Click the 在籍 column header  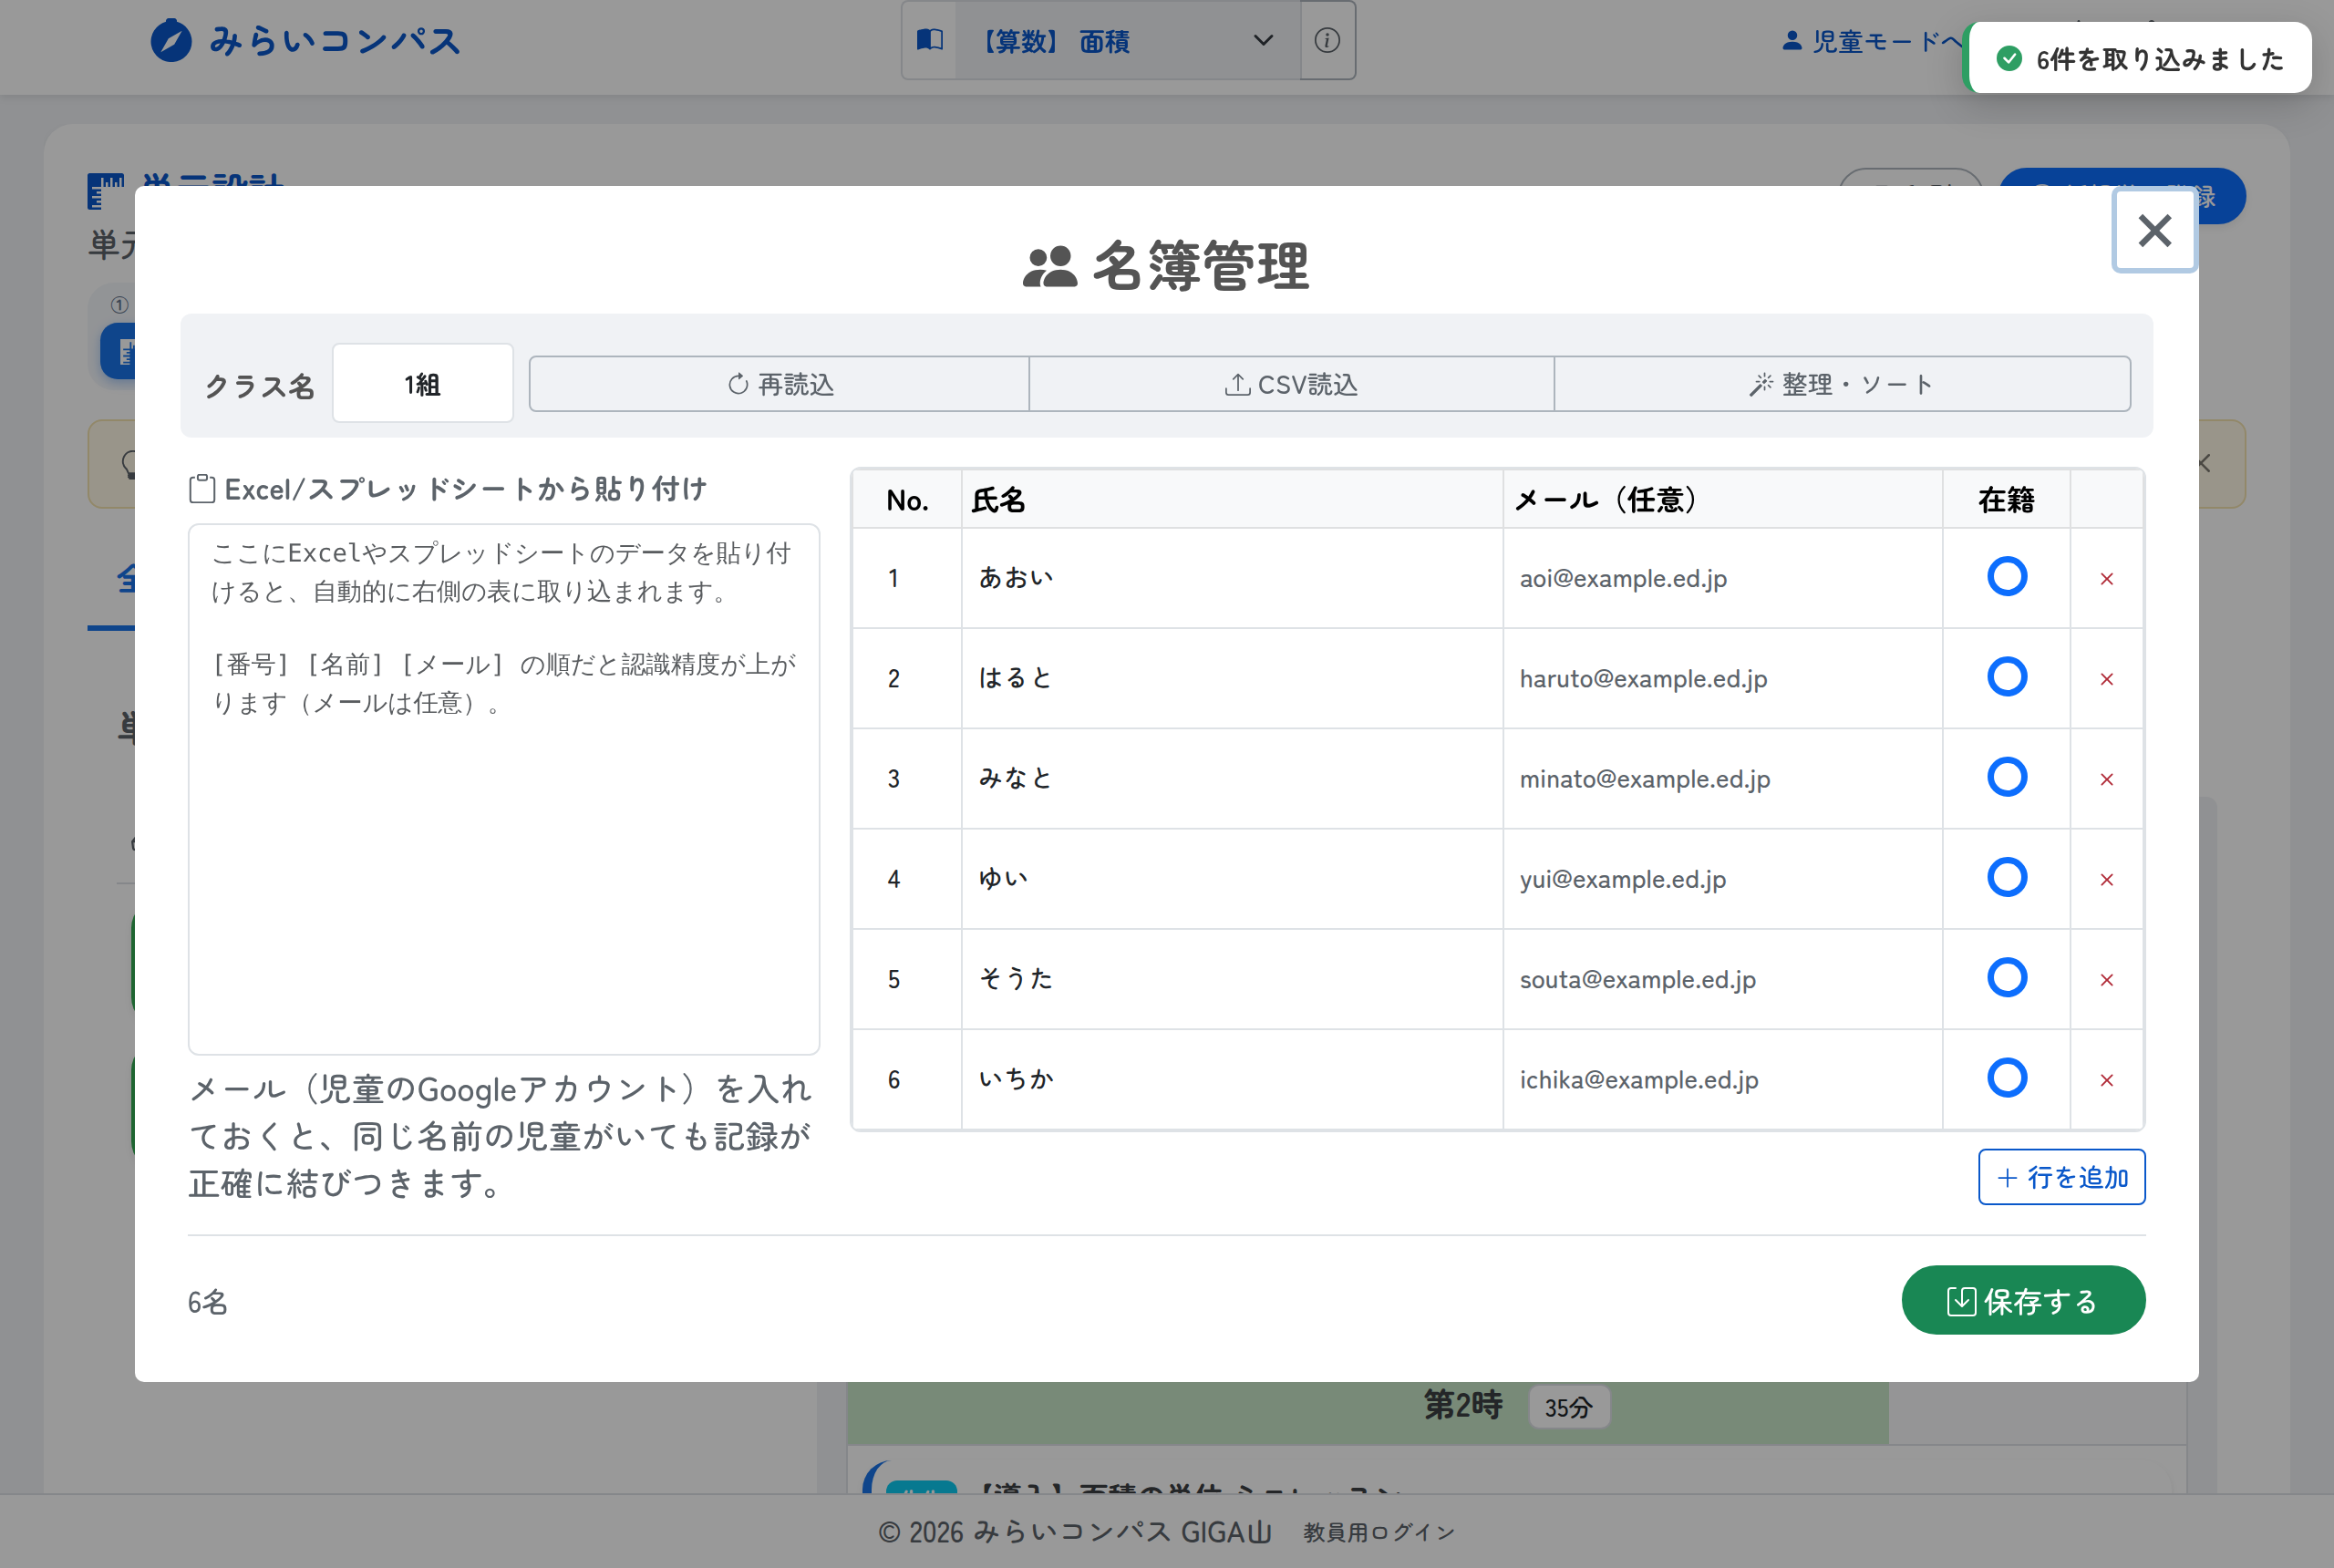click(x=2006, y=500)
